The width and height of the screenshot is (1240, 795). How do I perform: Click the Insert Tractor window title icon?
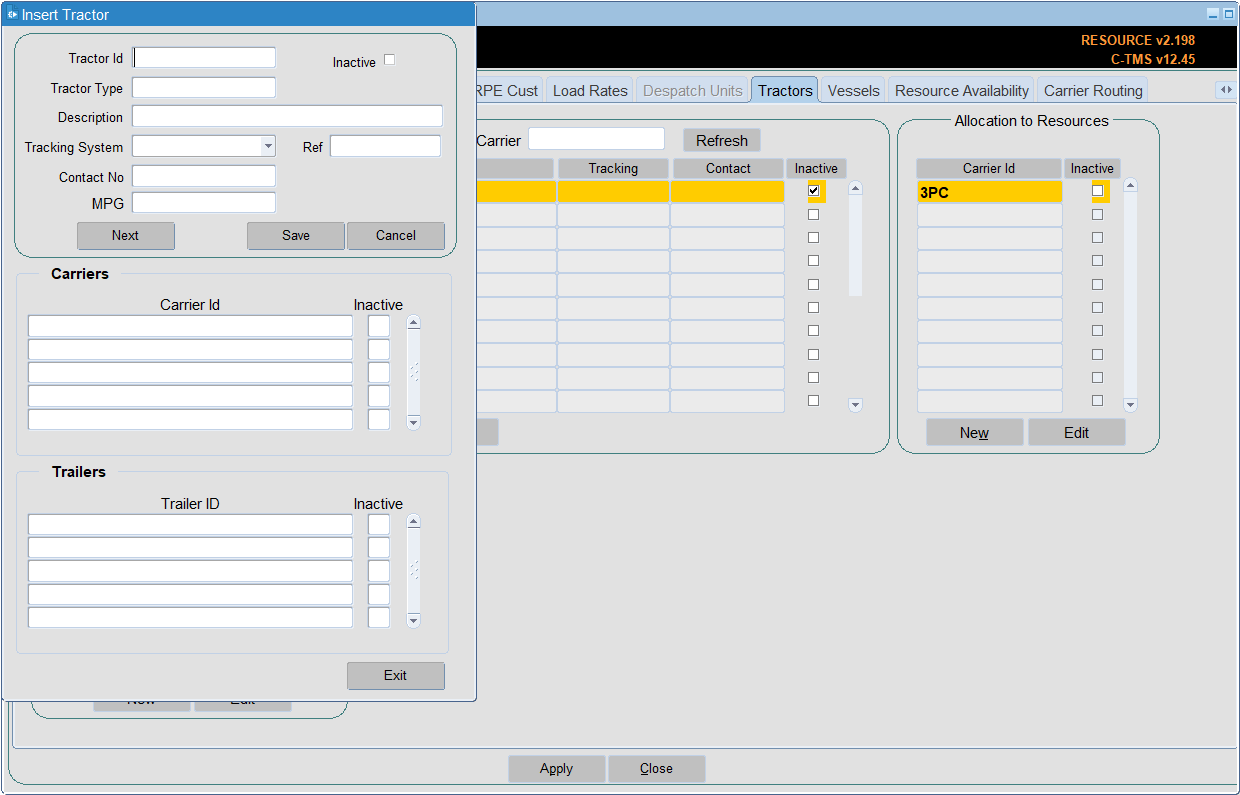pyautogui.click(x=12, y=15)
